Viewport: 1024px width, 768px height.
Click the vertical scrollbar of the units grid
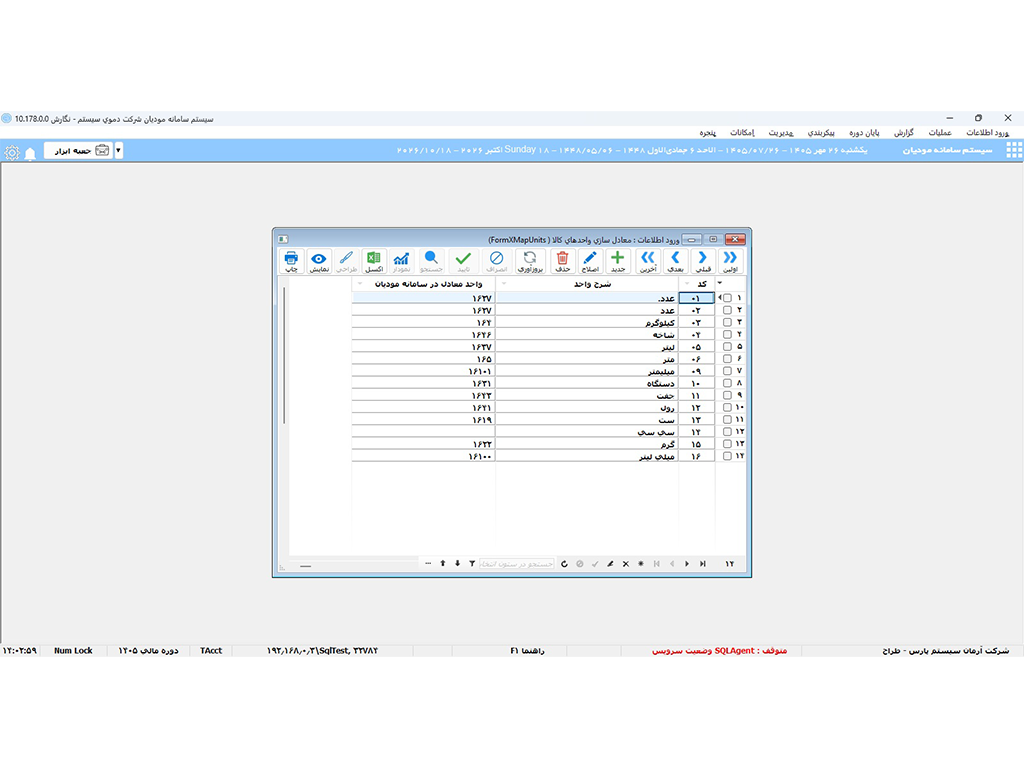[283, 356]
